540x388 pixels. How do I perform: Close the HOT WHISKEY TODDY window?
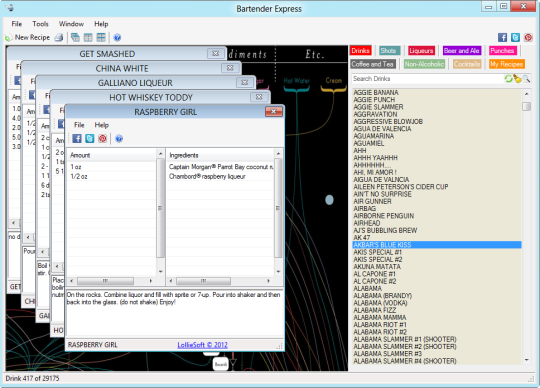[x=259, y=97]
